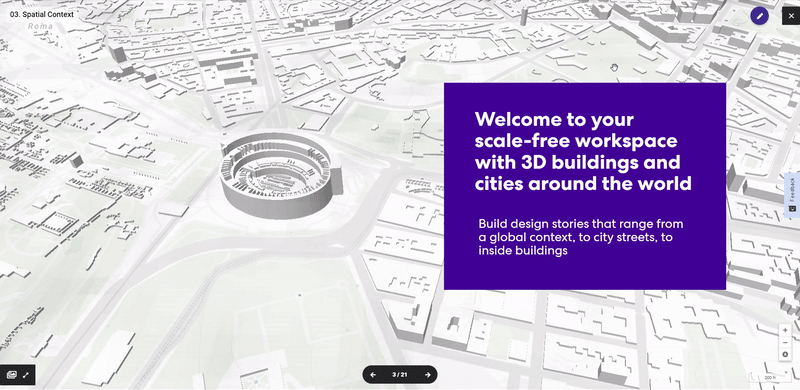The height and width of the screenshot is (390, 800).
Task: Reset map bearing with the compass icon
Action: 785,355
